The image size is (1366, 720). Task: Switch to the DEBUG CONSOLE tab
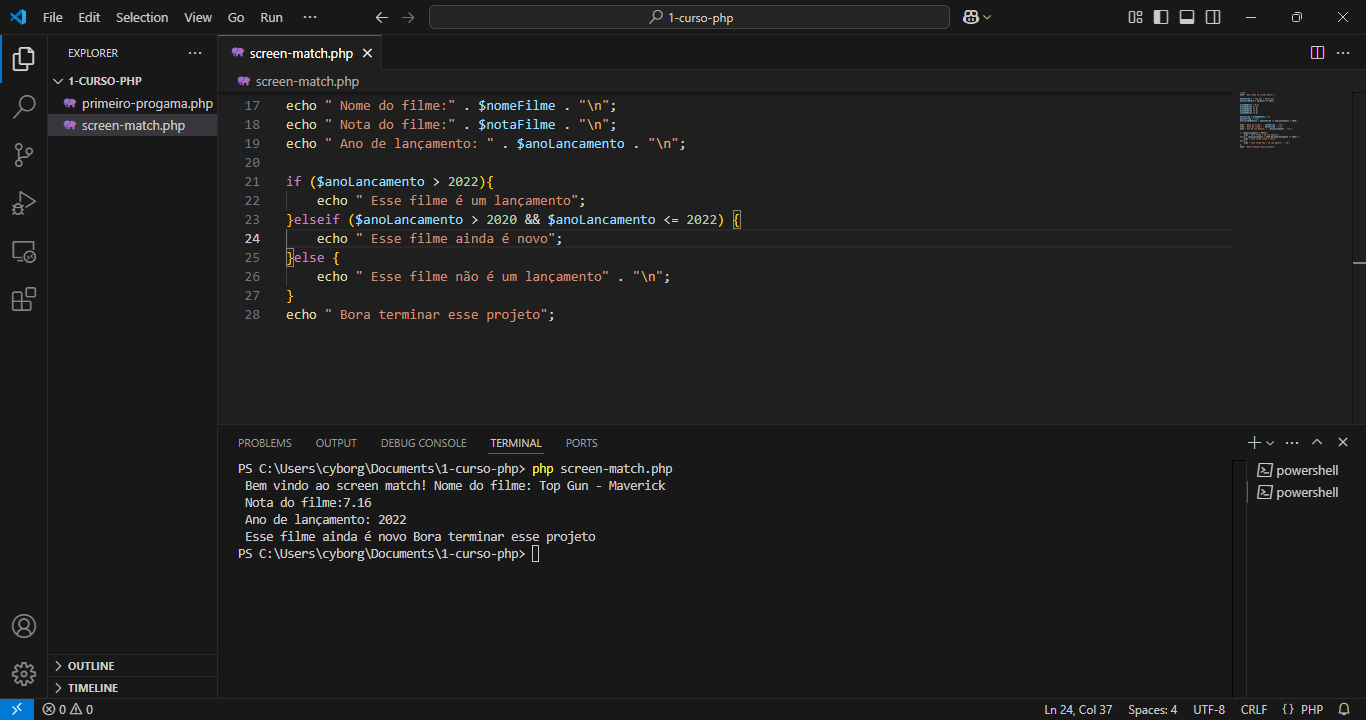[423, 443]
